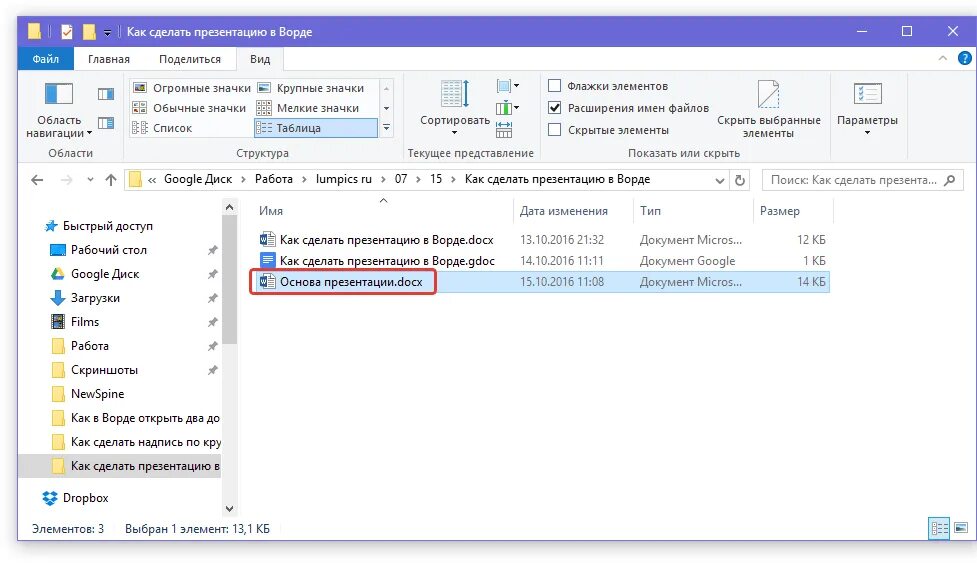Viewport: 977px width, 563px height.
Task: Open Рабочий стол in navigation pane
Action: pos(108,250)
